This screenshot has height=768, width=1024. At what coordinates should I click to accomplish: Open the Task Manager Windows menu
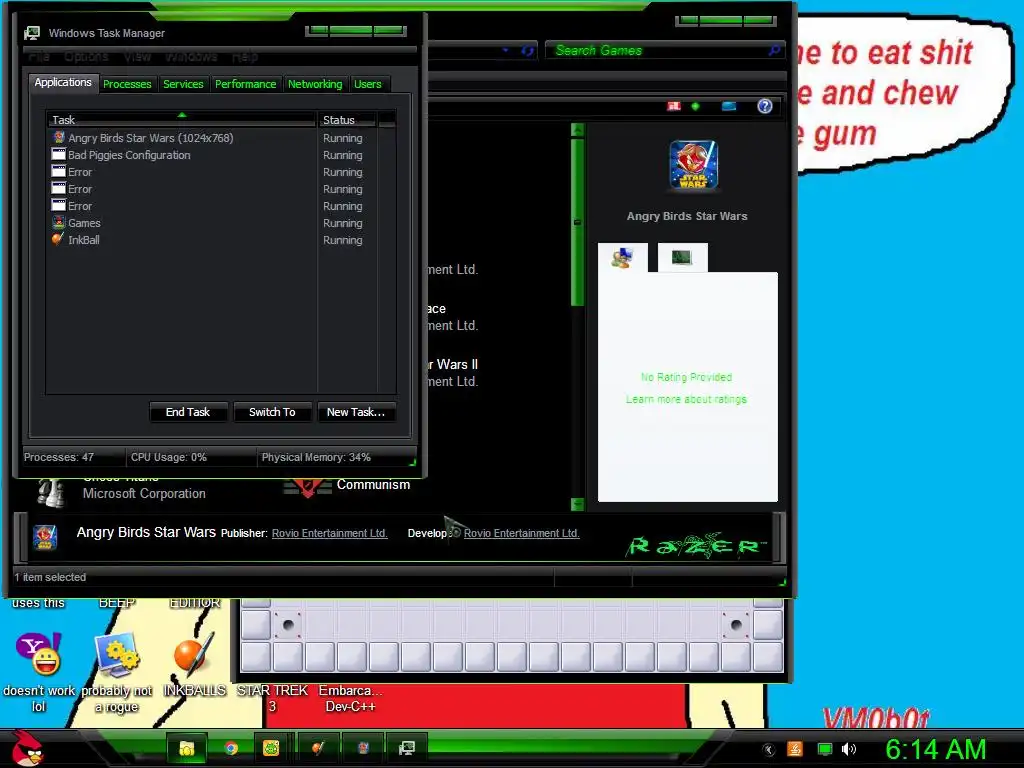pyautogui.click(x=191, y=57)
